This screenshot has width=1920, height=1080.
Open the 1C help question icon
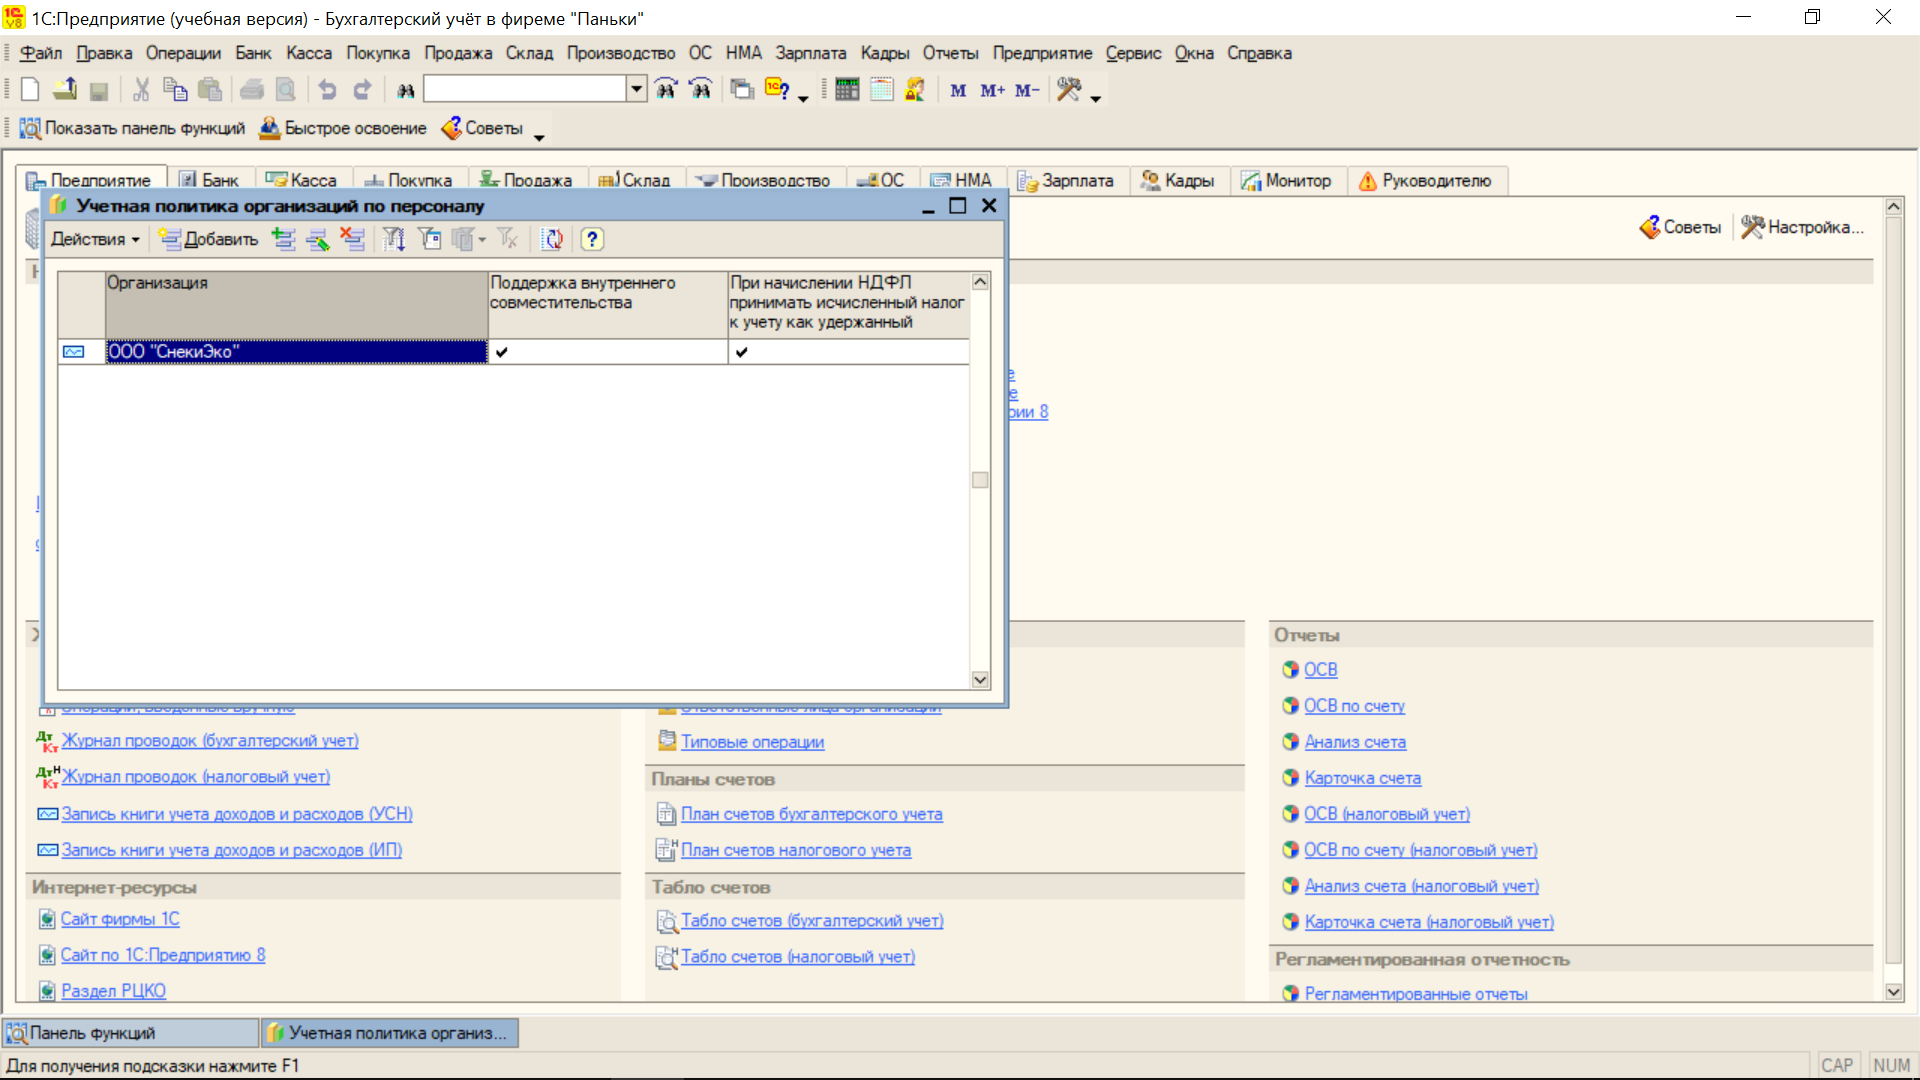[777, 90]
